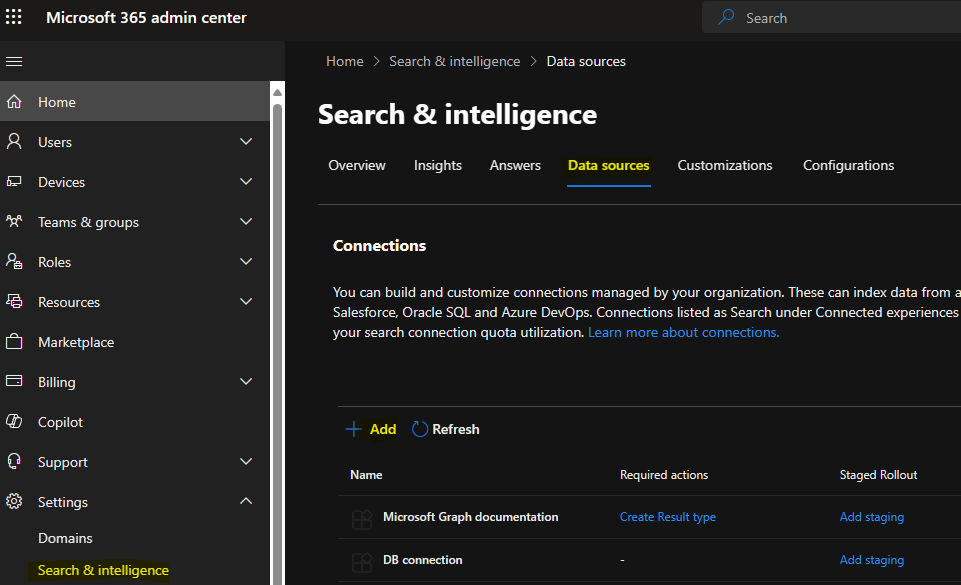The height and width of the screenshot is (585, 961).
Task: Click the Resources printer icon
Action: point(14,301)
